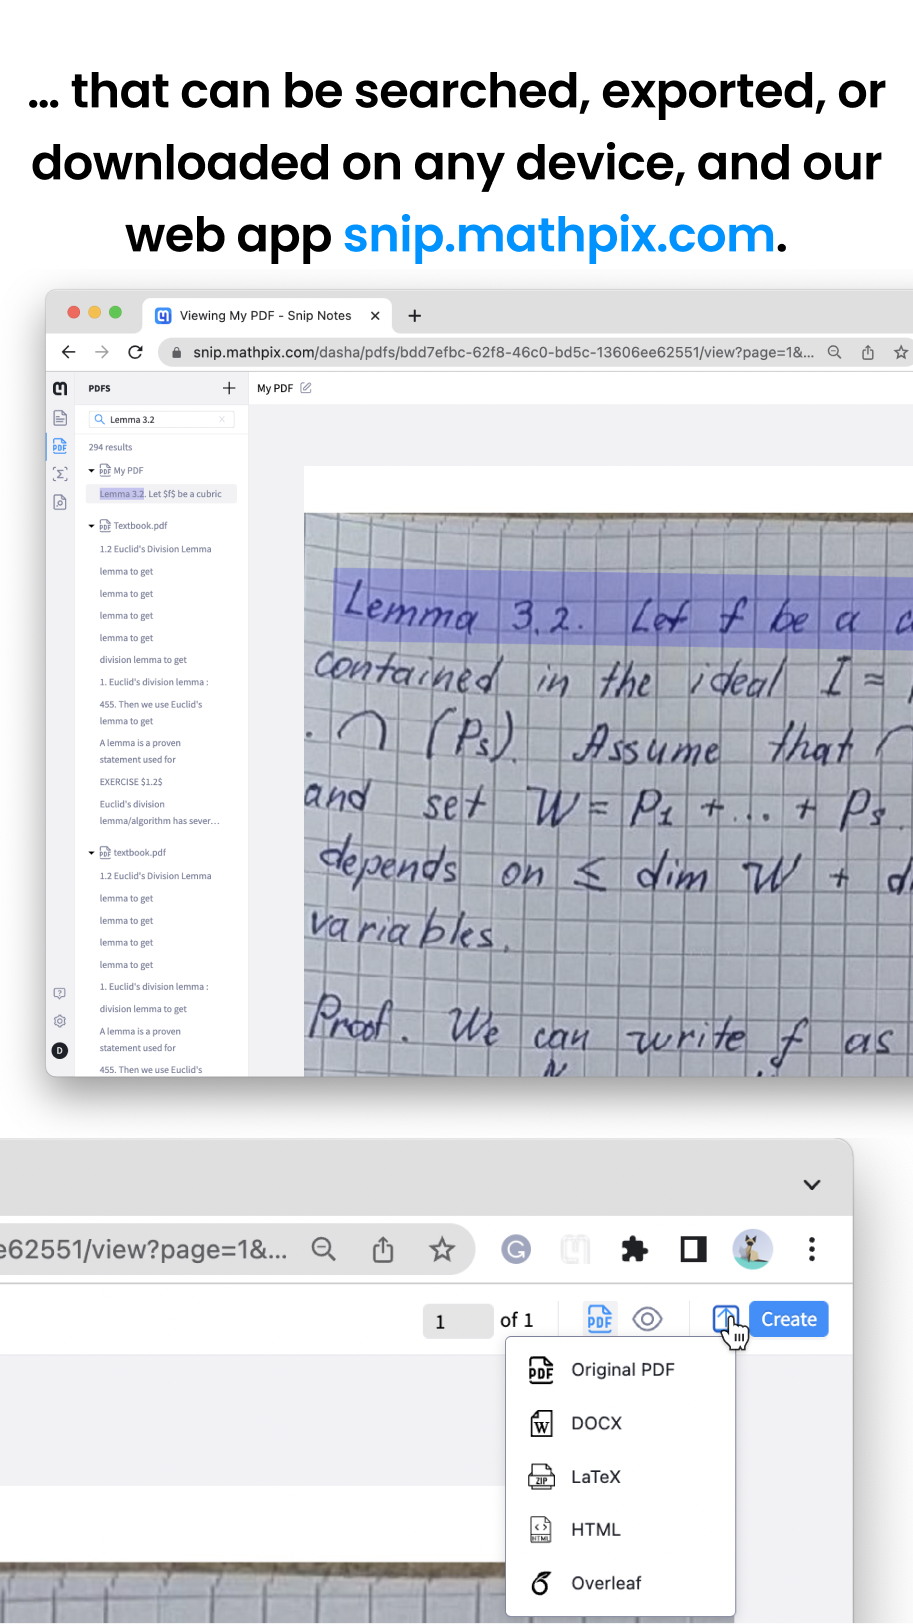Screen dimensions: 913x1624
Task: Click the page number field showing 1
Action: pos(458,1321)
